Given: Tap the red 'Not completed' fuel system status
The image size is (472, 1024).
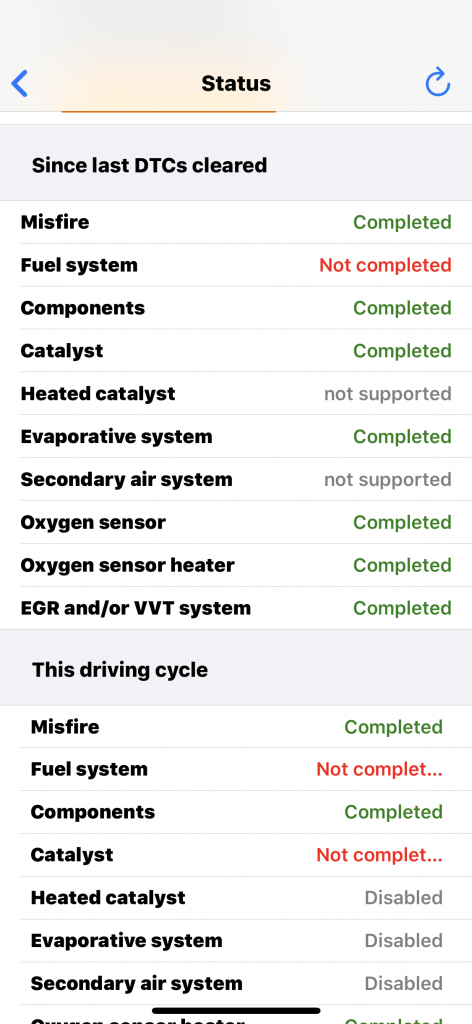Looking at the screenshot, I should click(x=385, y=265).
